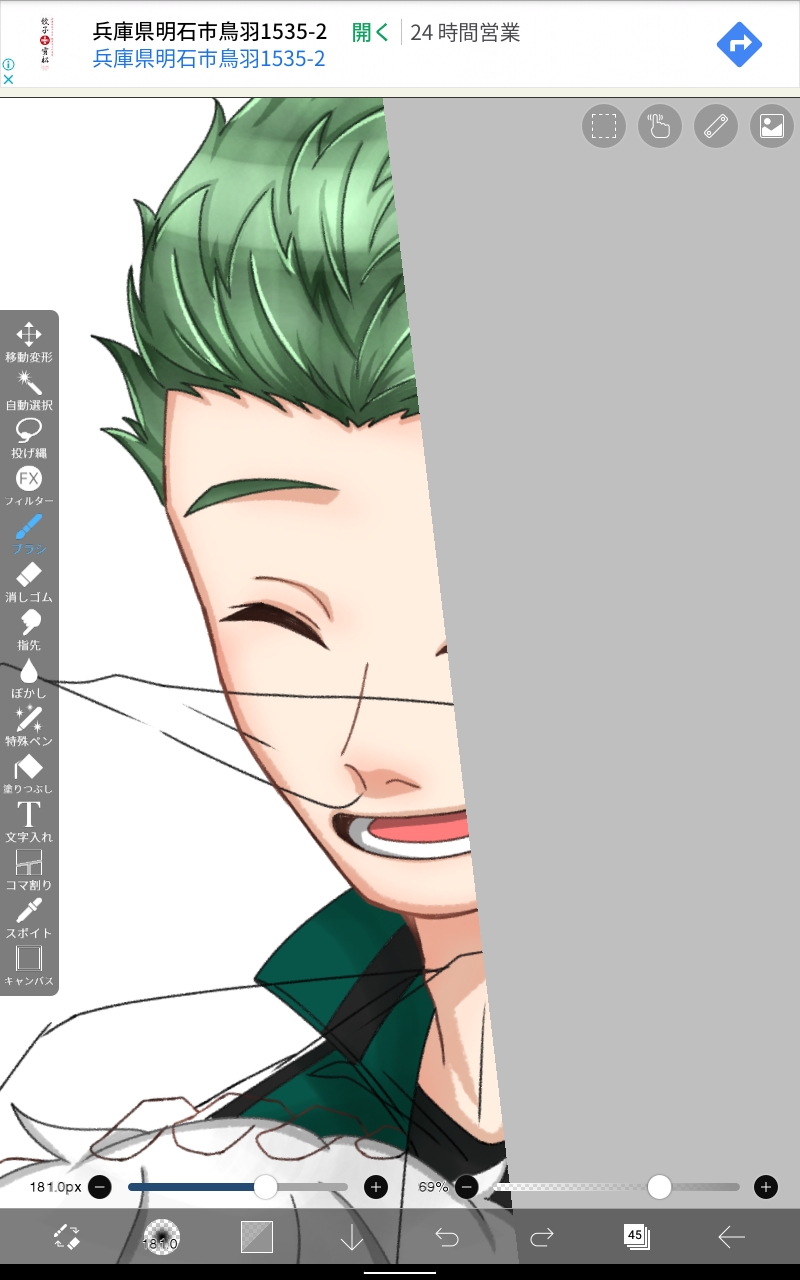Image resolution: width=800 pixels, height=1280 pixels.
Task: Tap the down arrow hide toolbar icon
Action: coord(352,1238)
